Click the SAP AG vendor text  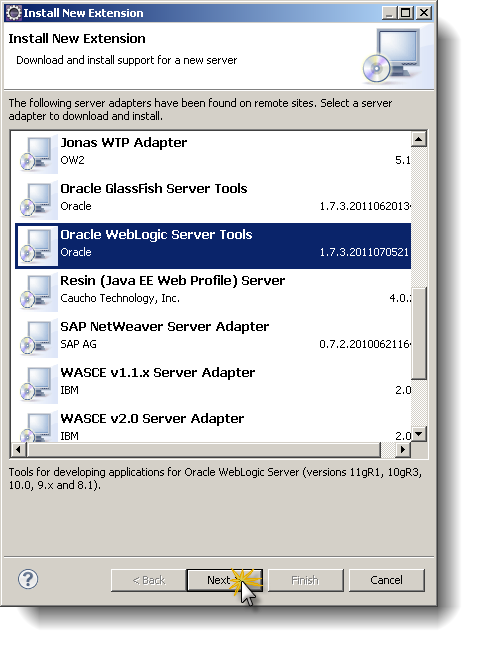coord(78,344)
